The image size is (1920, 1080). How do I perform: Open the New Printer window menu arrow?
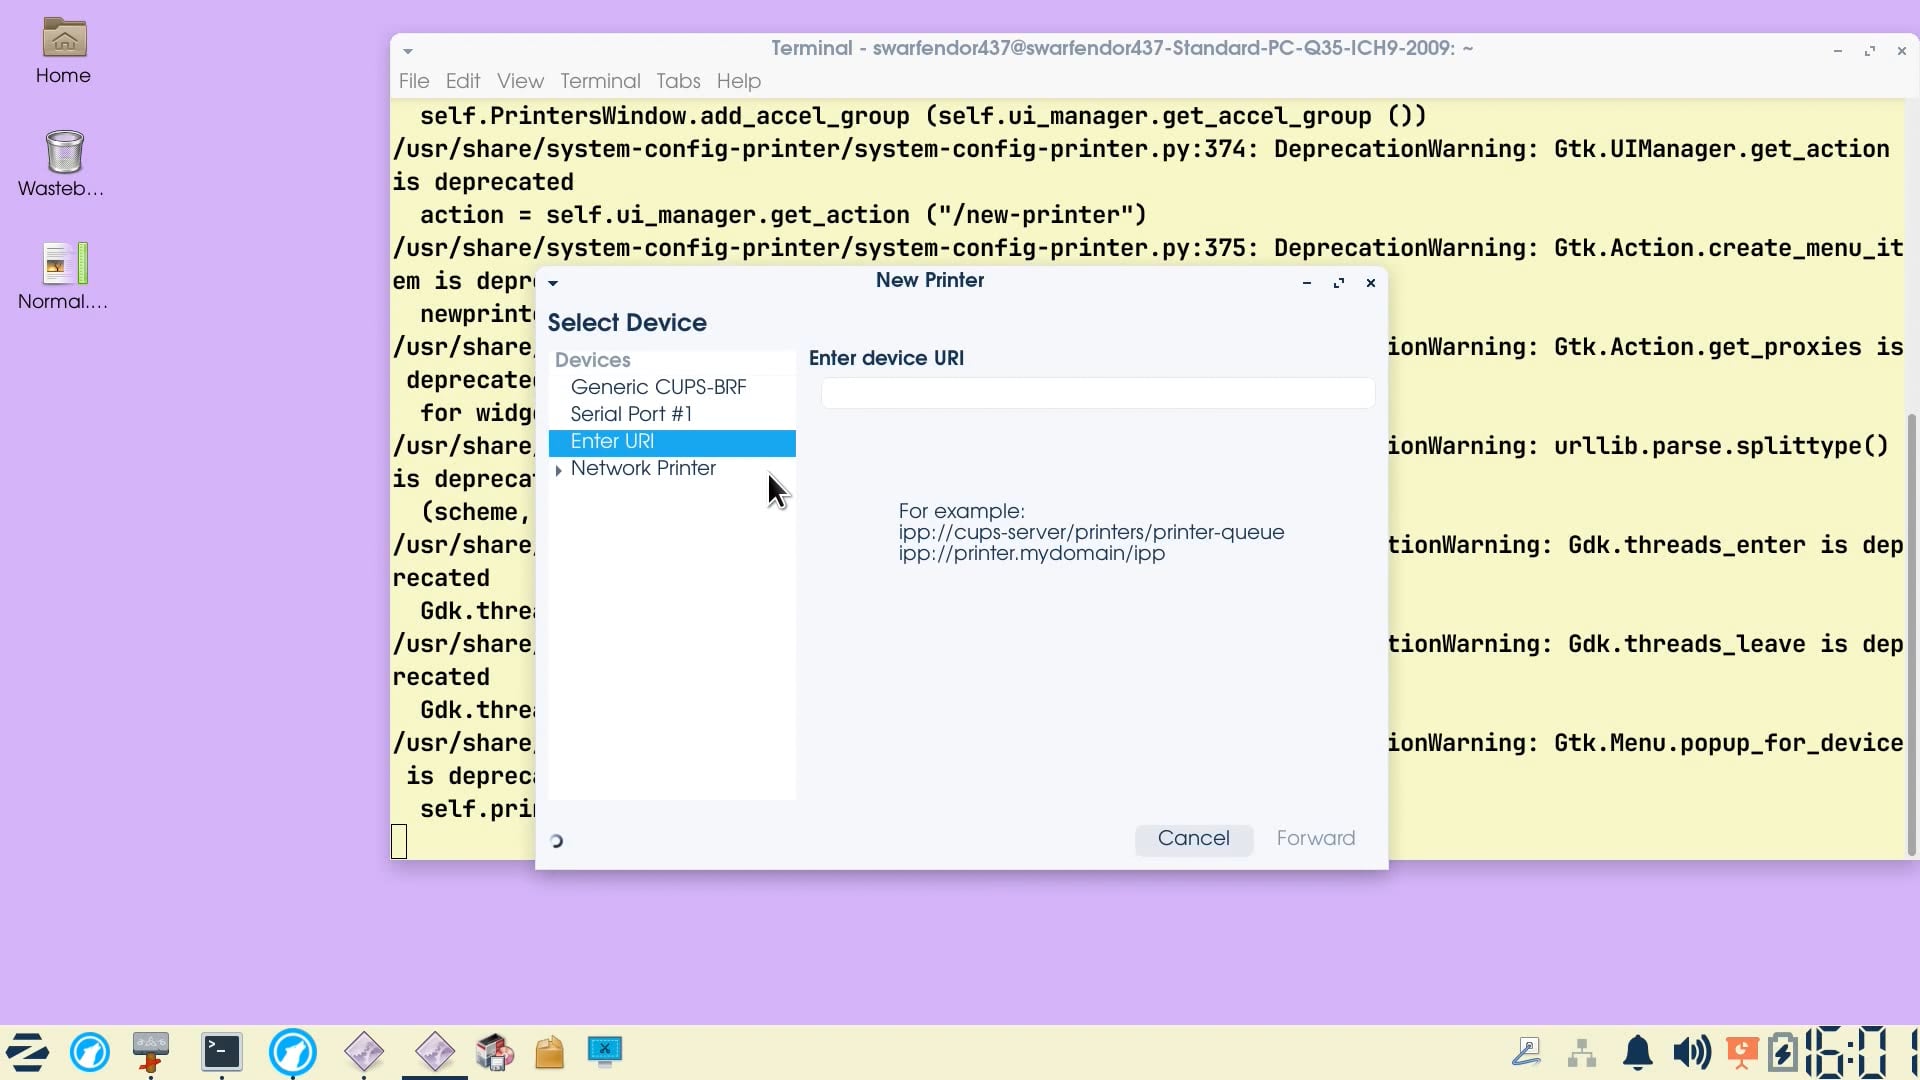(x=553, y=283)
